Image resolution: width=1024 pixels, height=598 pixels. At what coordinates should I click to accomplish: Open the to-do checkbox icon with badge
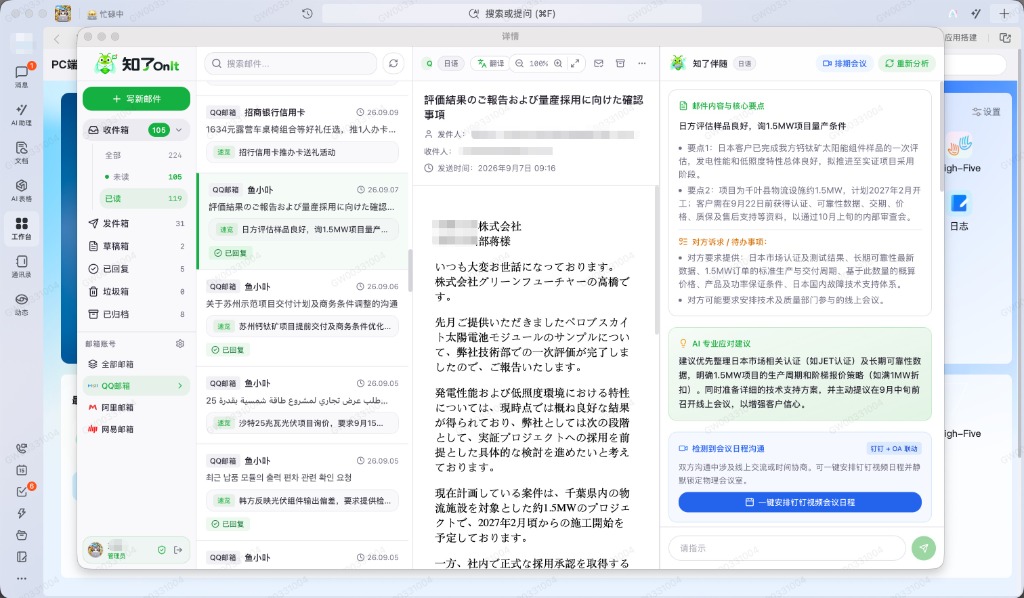[x=22, y=491]
